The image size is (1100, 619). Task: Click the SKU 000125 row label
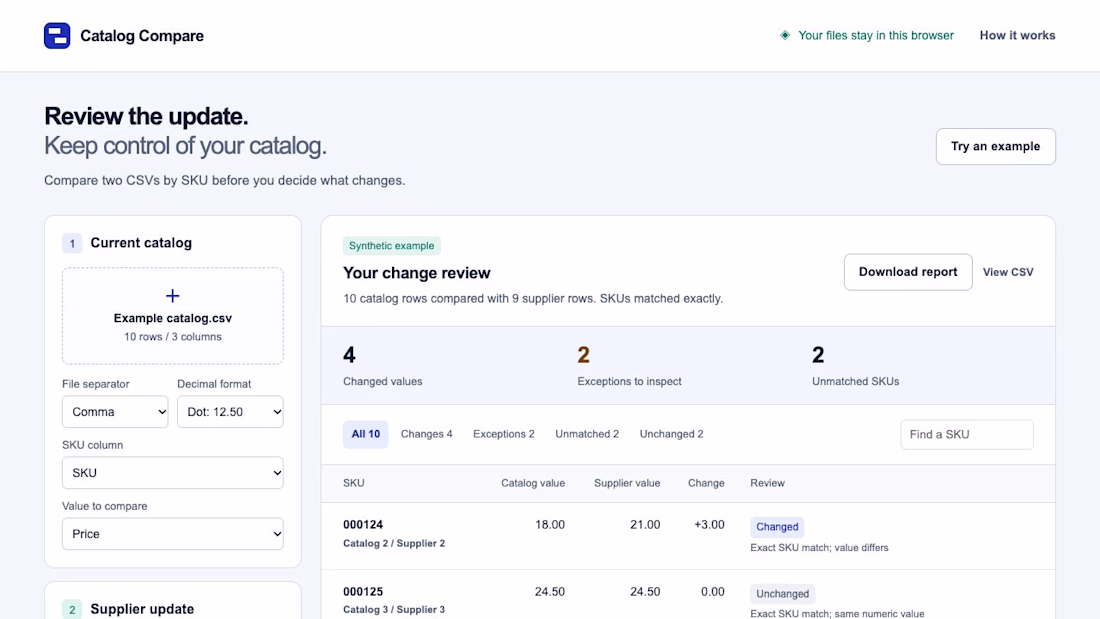[363, 592]
